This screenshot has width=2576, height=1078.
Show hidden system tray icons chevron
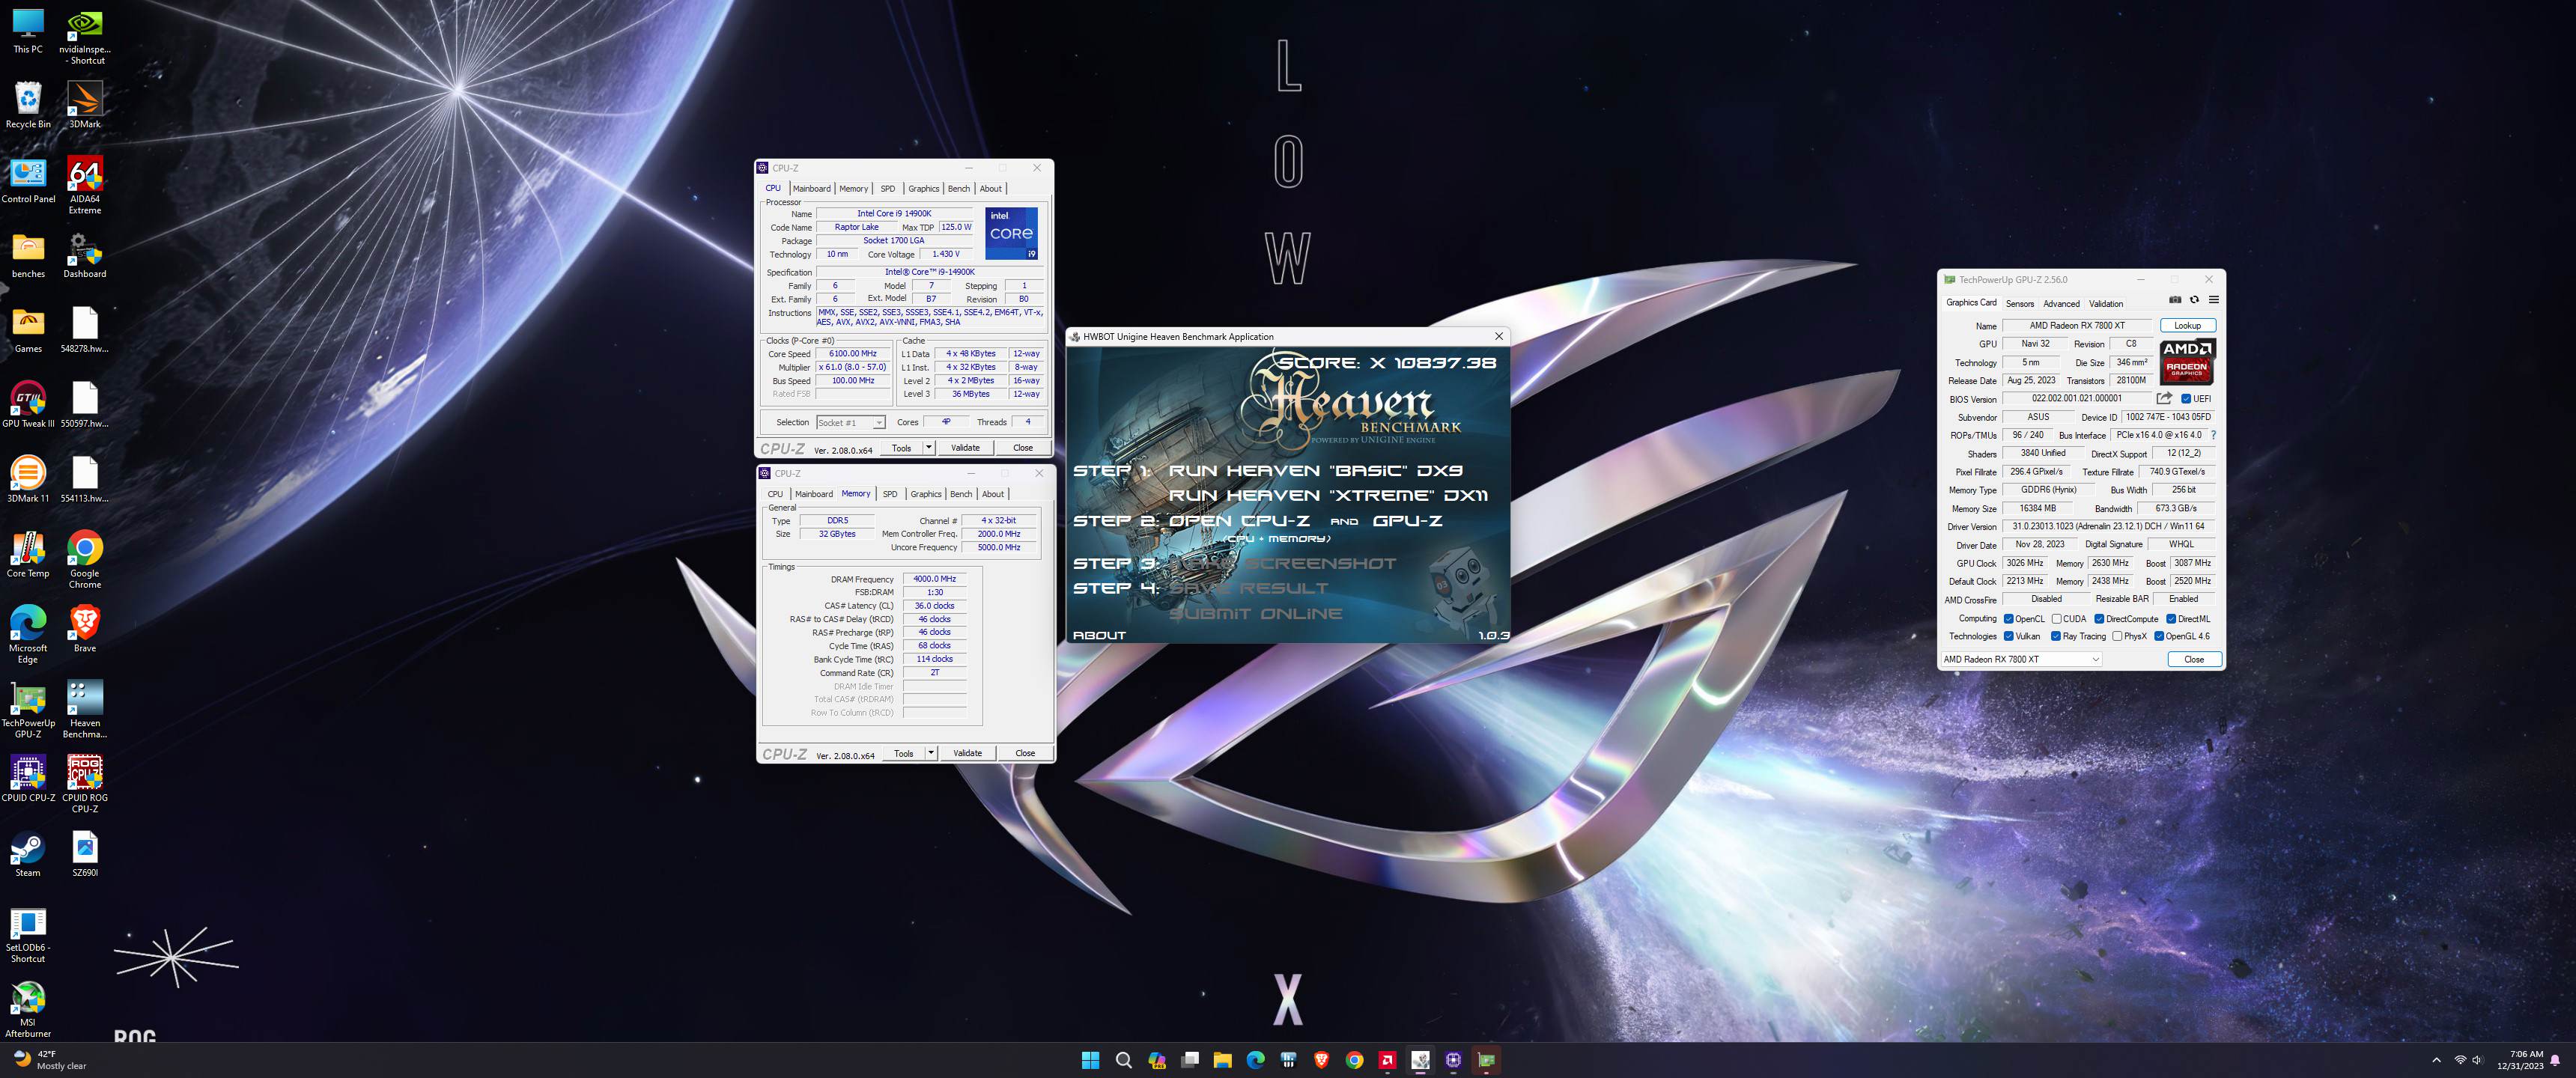click(x=2436, y=1060)
